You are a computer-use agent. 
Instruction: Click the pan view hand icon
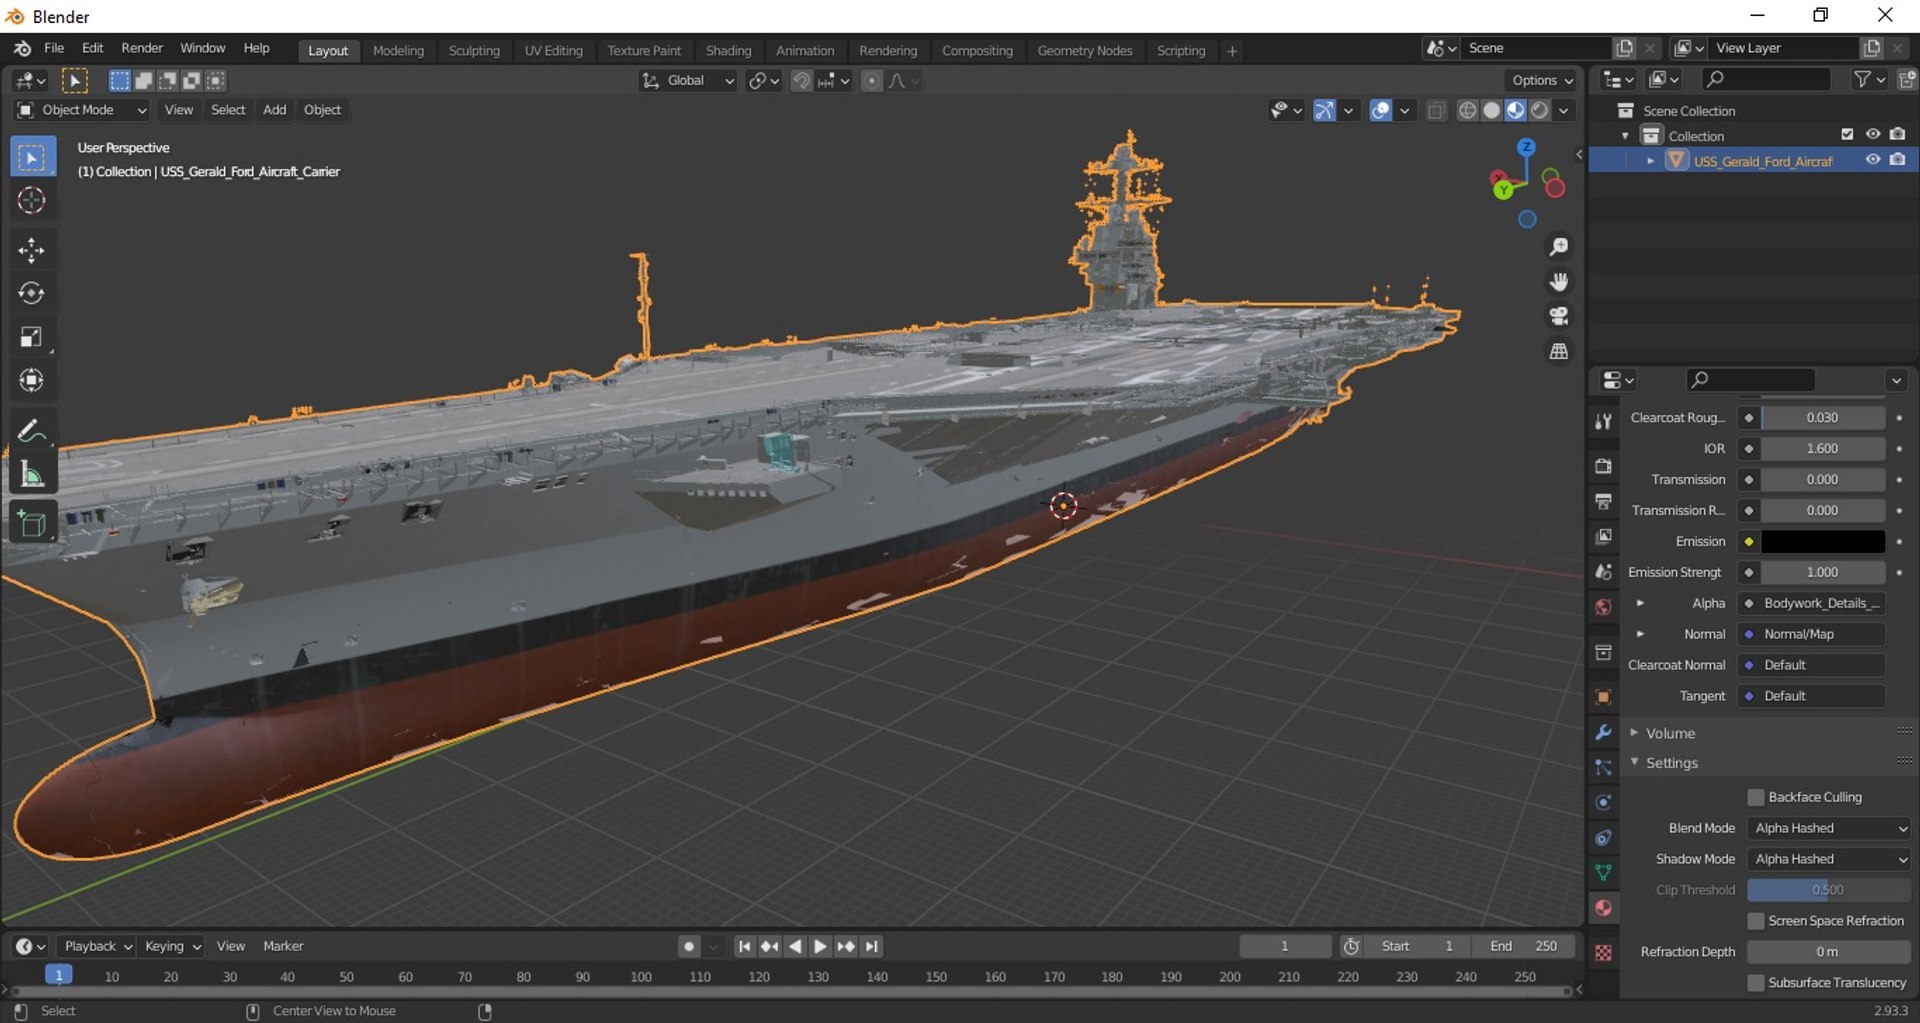pyautogui.click(x=1558, y=282)
